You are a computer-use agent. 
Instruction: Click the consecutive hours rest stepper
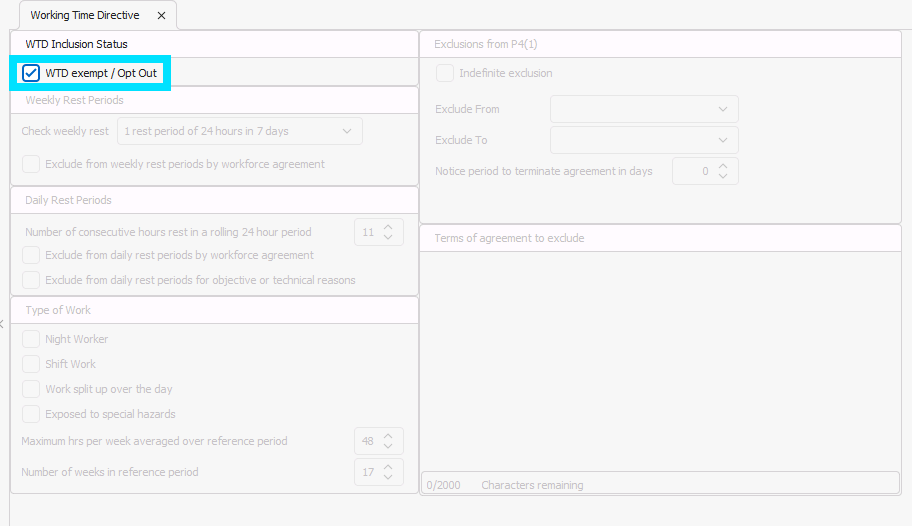click(x=379, y=232)
